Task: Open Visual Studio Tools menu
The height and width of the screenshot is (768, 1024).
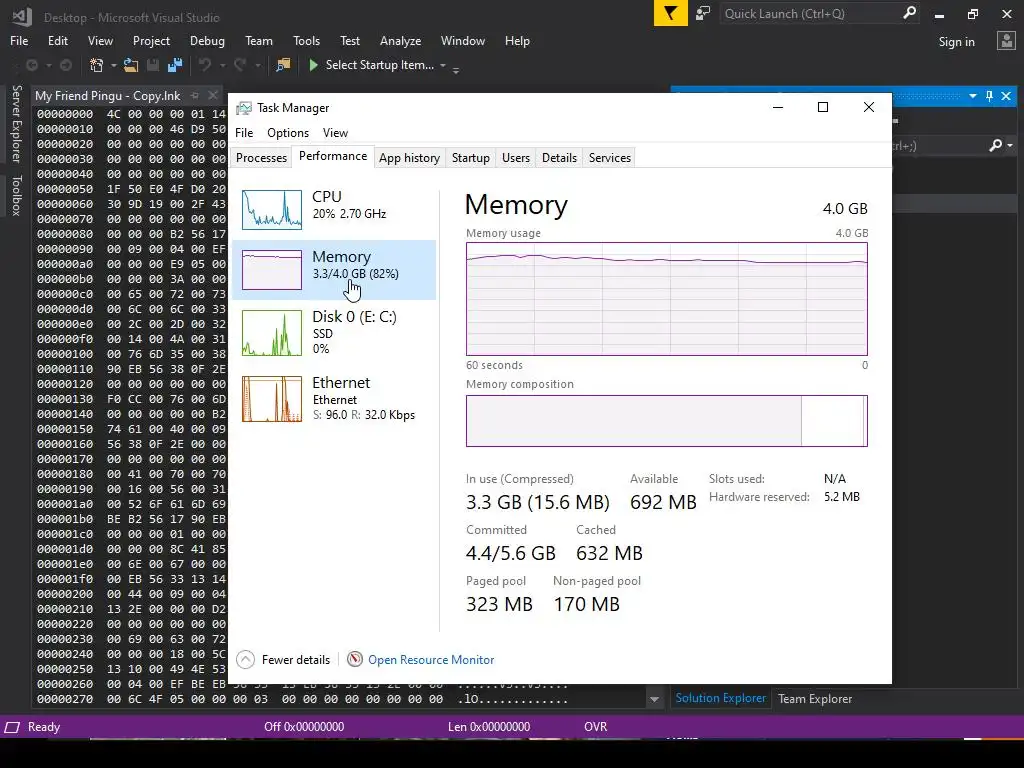Action: click(x=306, y=40)
